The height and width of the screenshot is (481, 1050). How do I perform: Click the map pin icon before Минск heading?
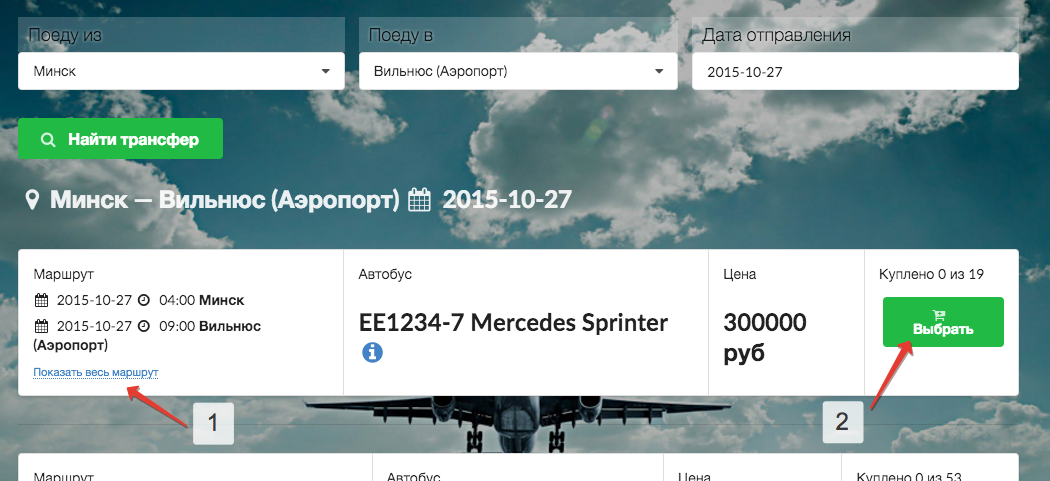click(x=32, y=200)
